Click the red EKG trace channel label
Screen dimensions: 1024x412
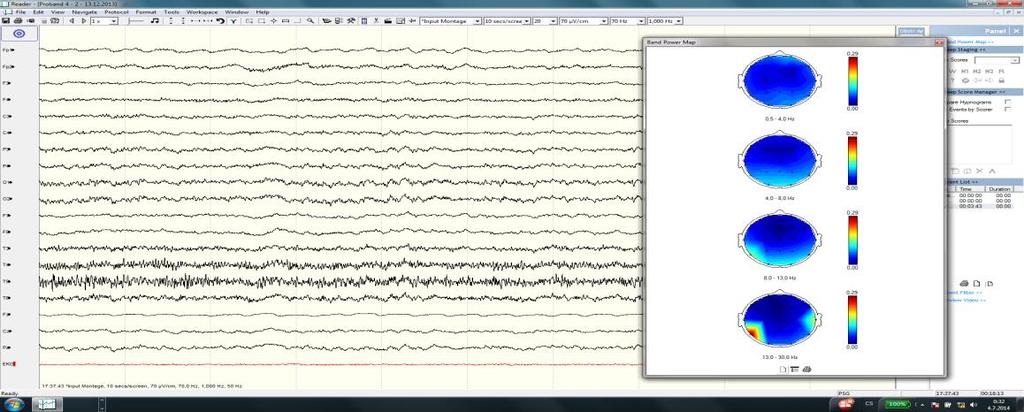coord(8,364)
